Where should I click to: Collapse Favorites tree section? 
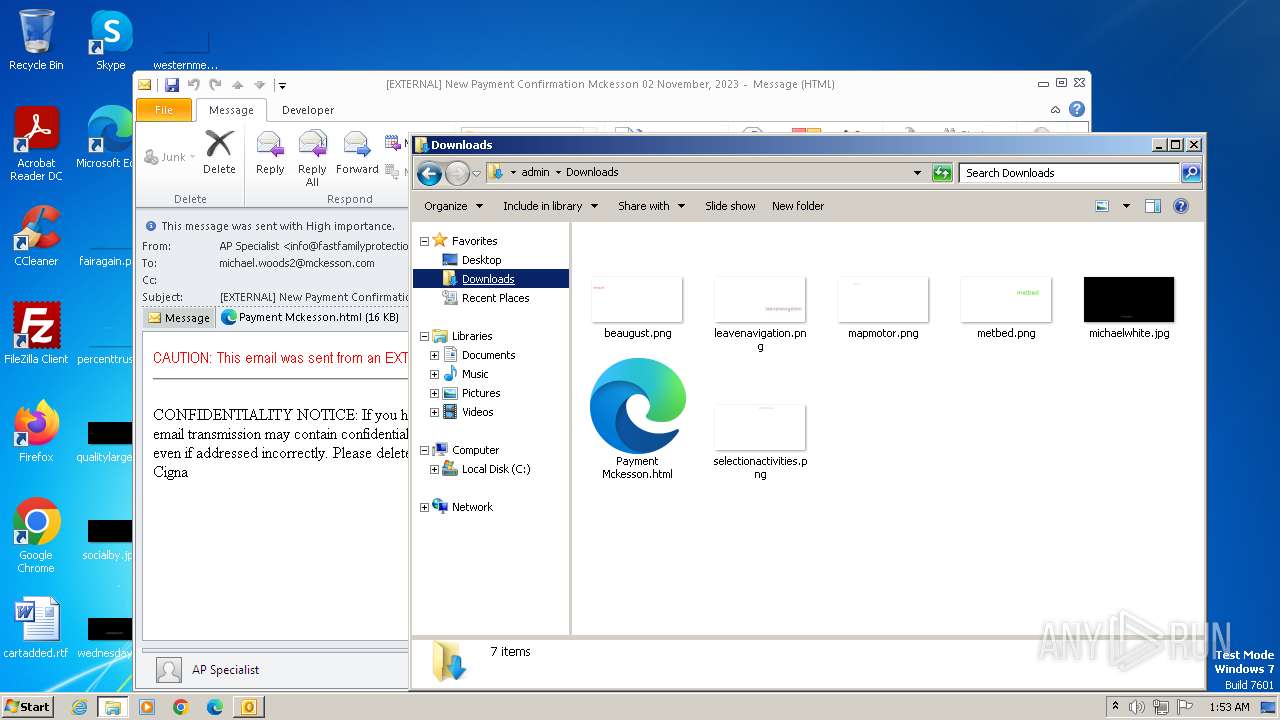(424, 241)
